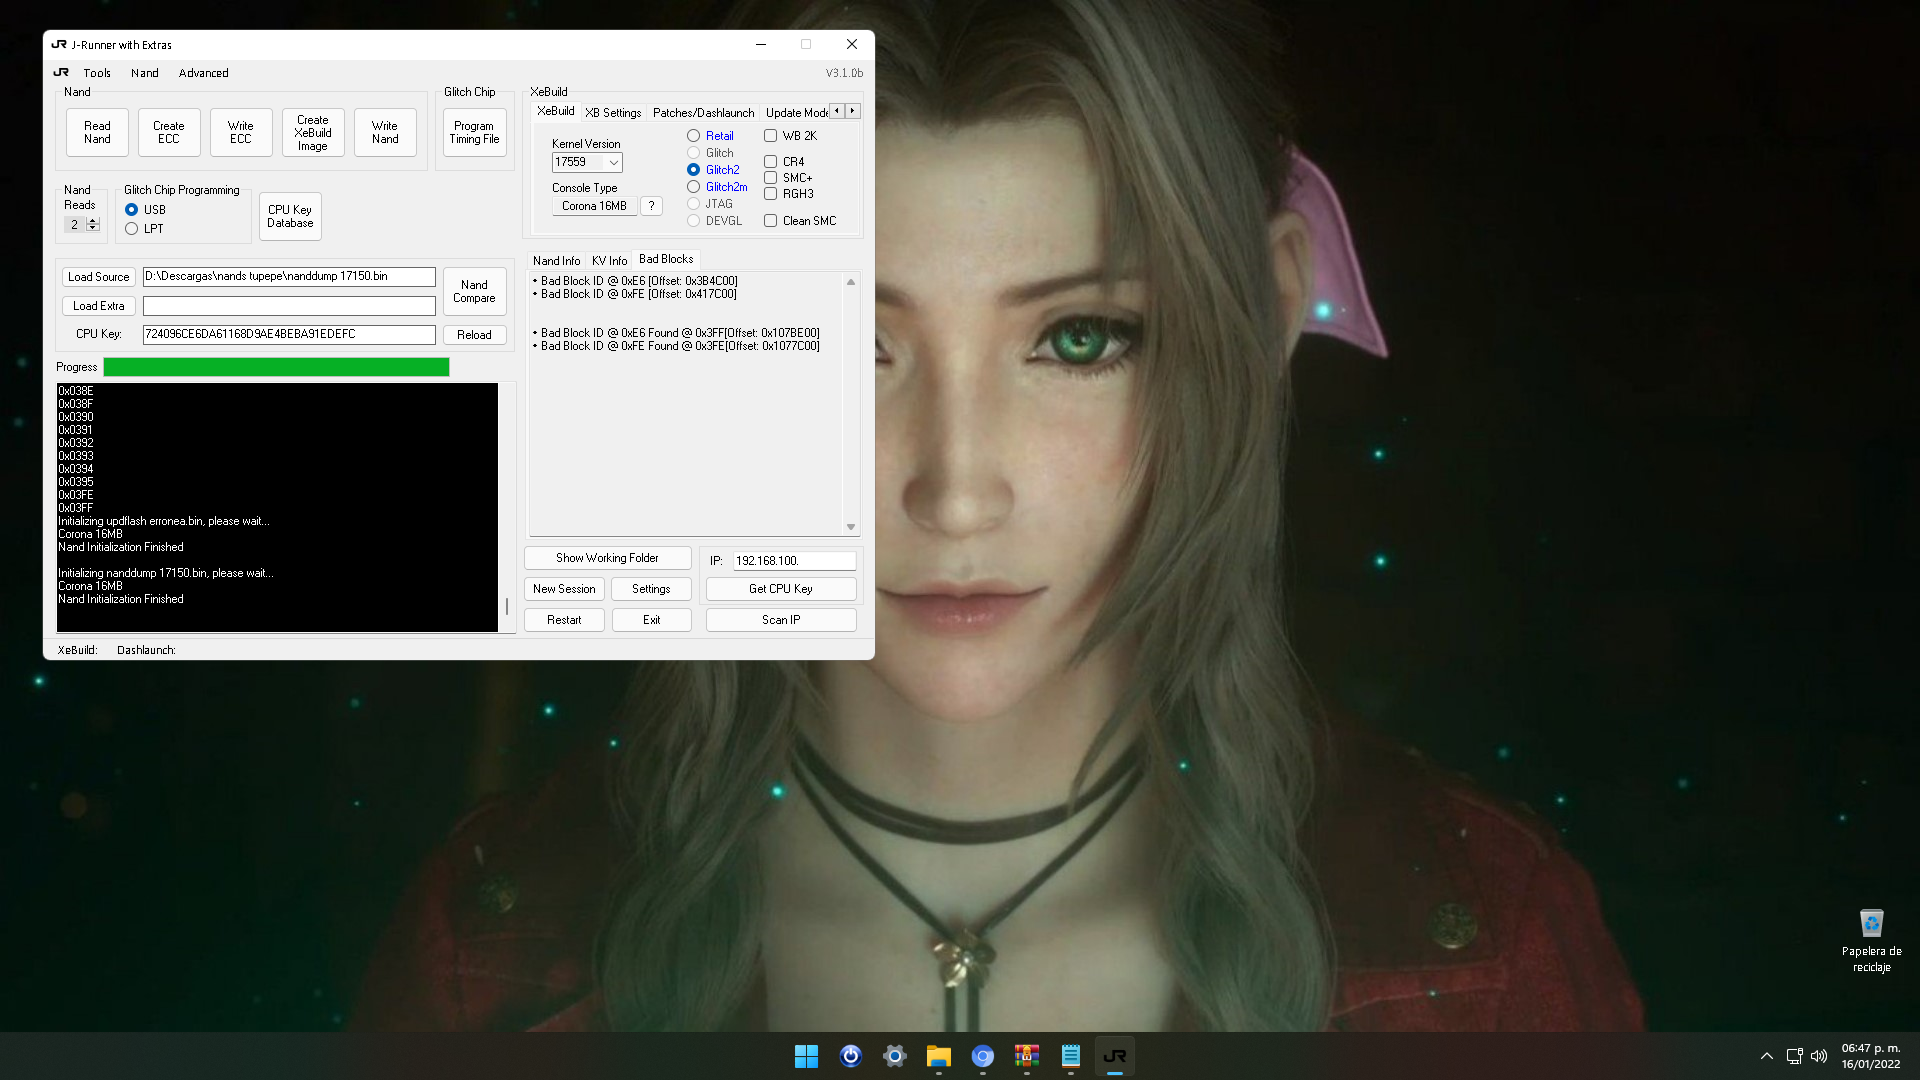Switch to XB Settings tab
The image size is (1920, 1080).
(x=613, y=113)
